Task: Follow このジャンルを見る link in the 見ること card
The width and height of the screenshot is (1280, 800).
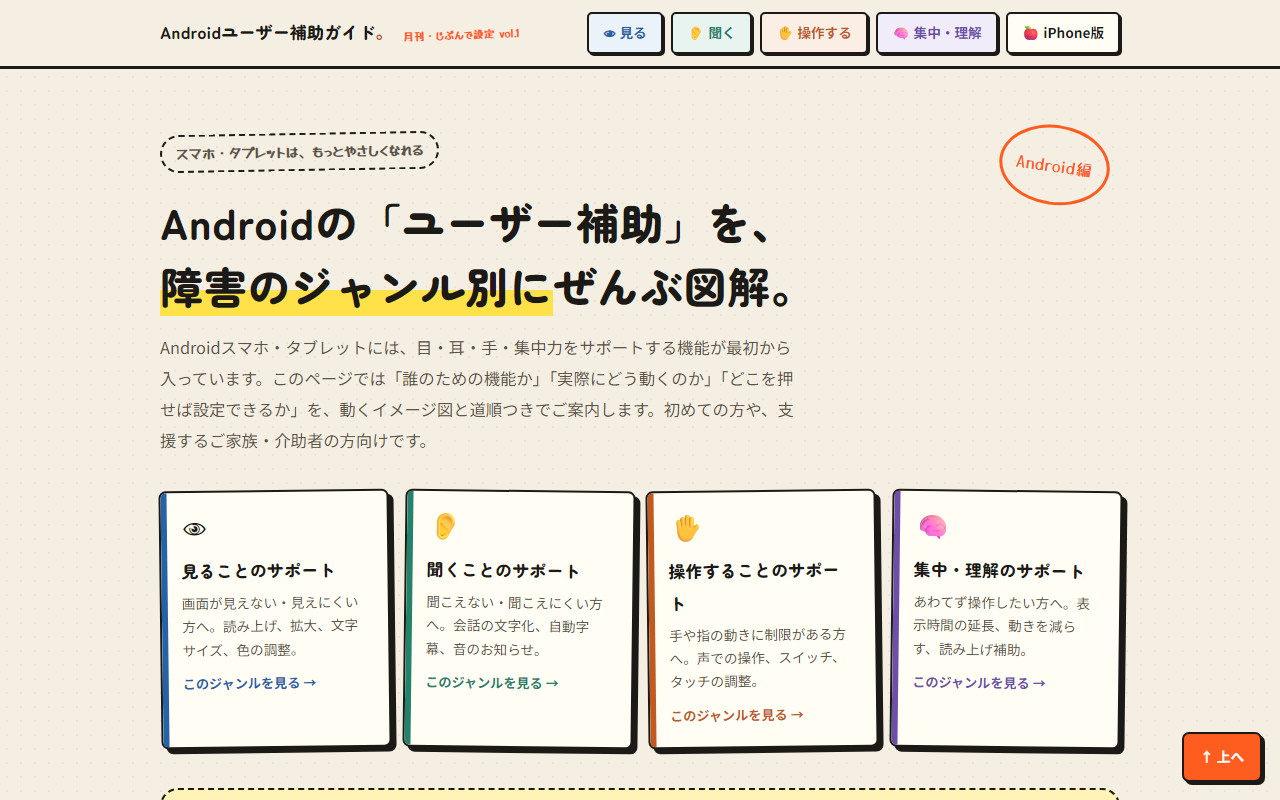Action: [250, 683]
